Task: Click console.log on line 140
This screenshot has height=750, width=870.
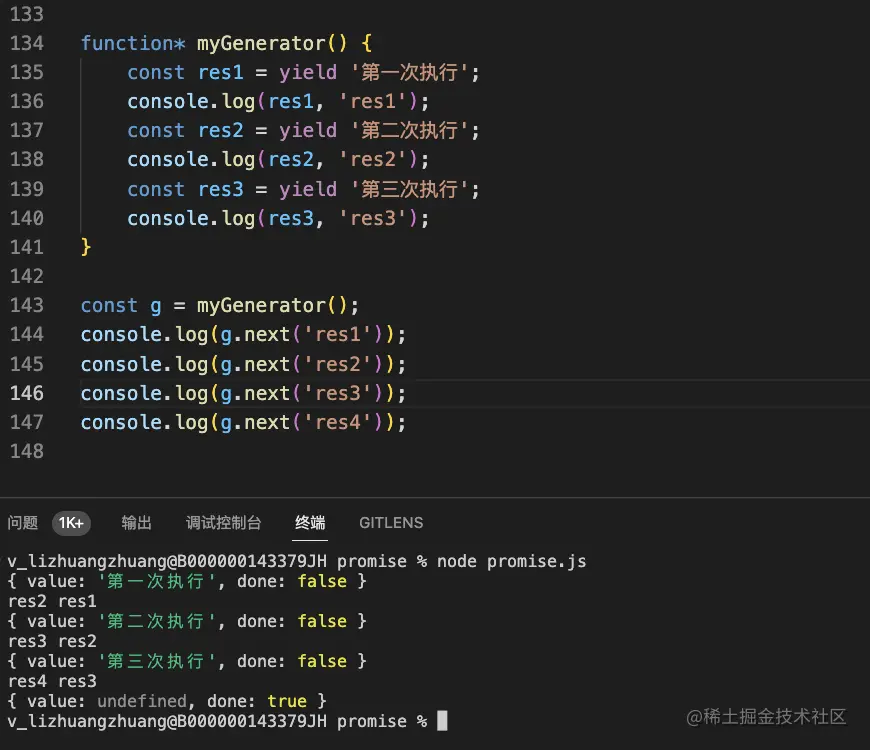Action: (x=191, y=219)
